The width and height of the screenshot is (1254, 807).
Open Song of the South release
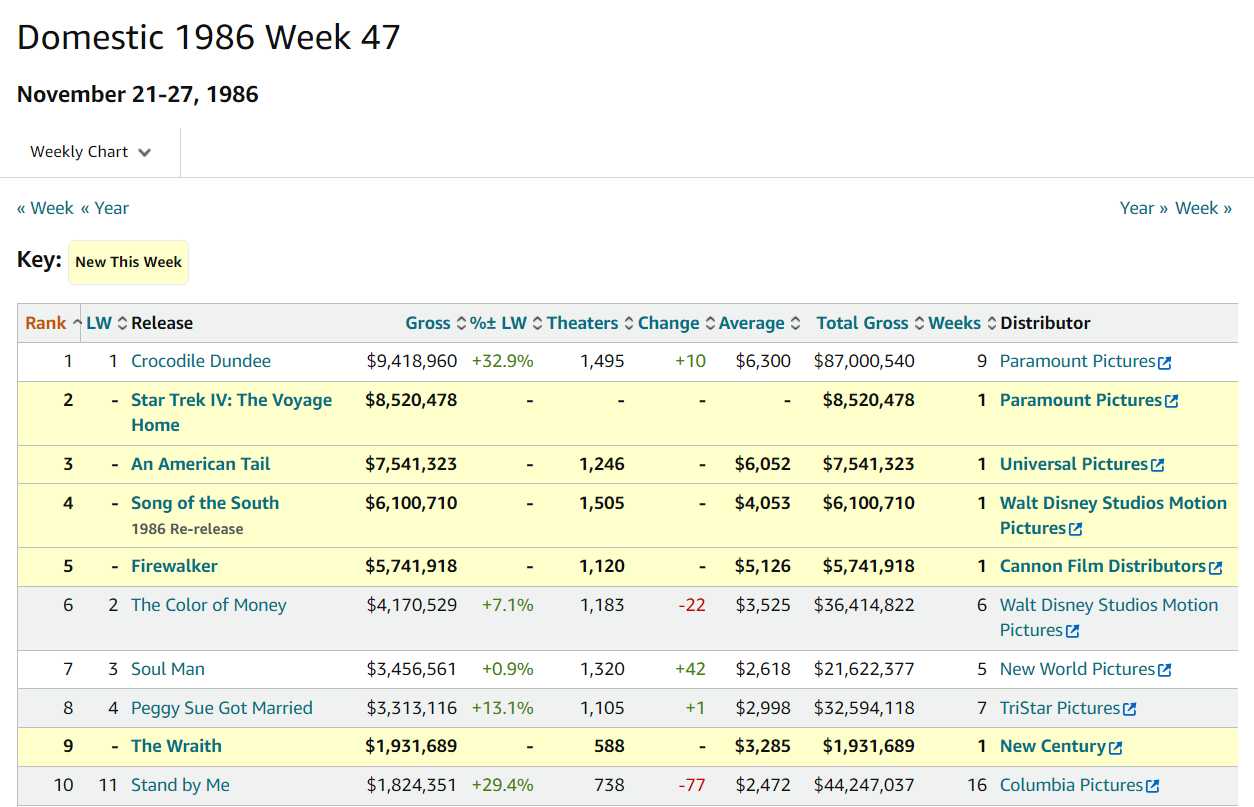point(205,503)
